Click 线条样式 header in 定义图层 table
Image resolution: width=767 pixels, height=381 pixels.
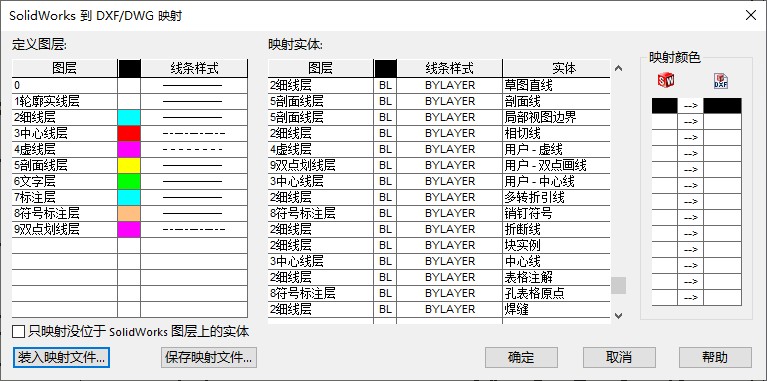pos(194,68)
